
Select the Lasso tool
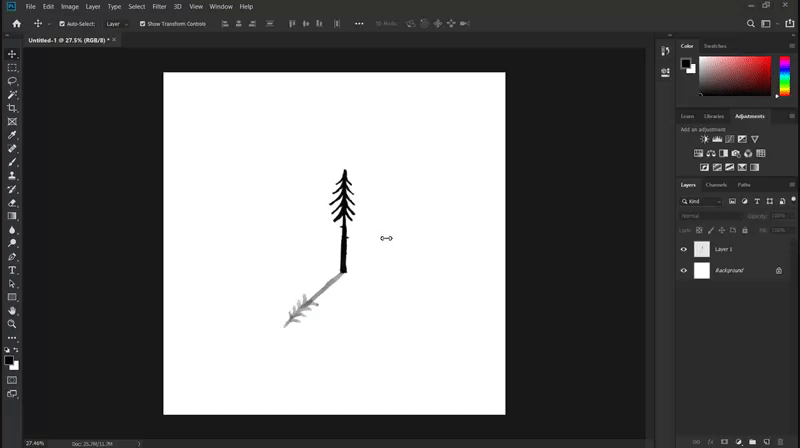click(12, 81)
